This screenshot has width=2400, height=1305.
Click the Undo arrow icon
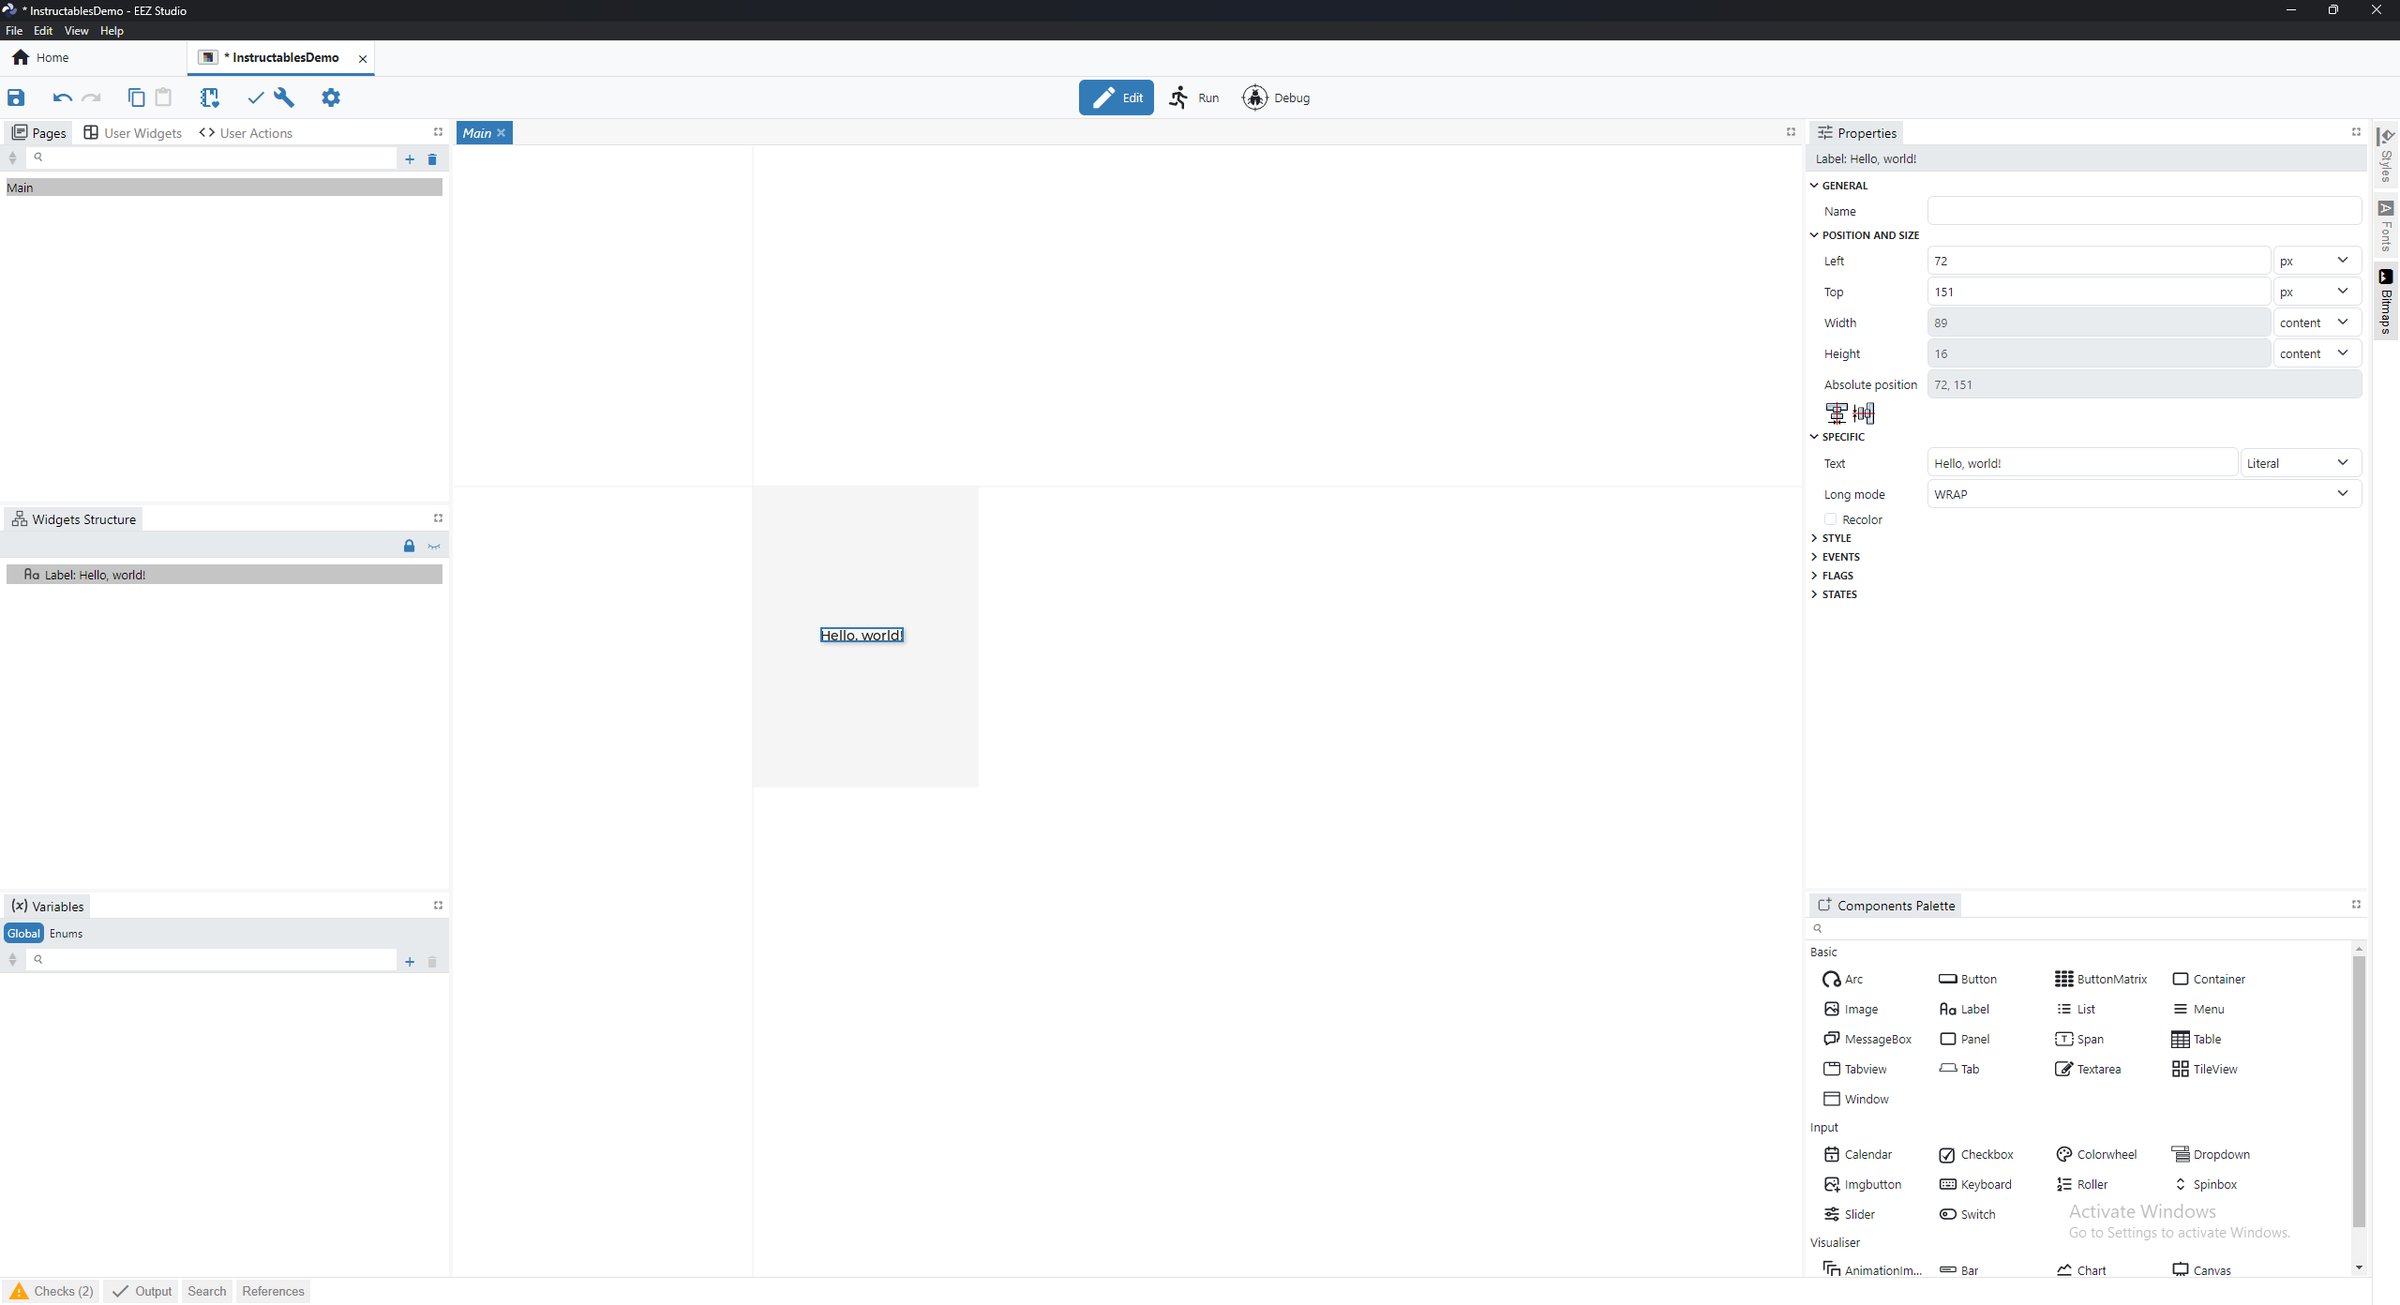click(62, 97)
